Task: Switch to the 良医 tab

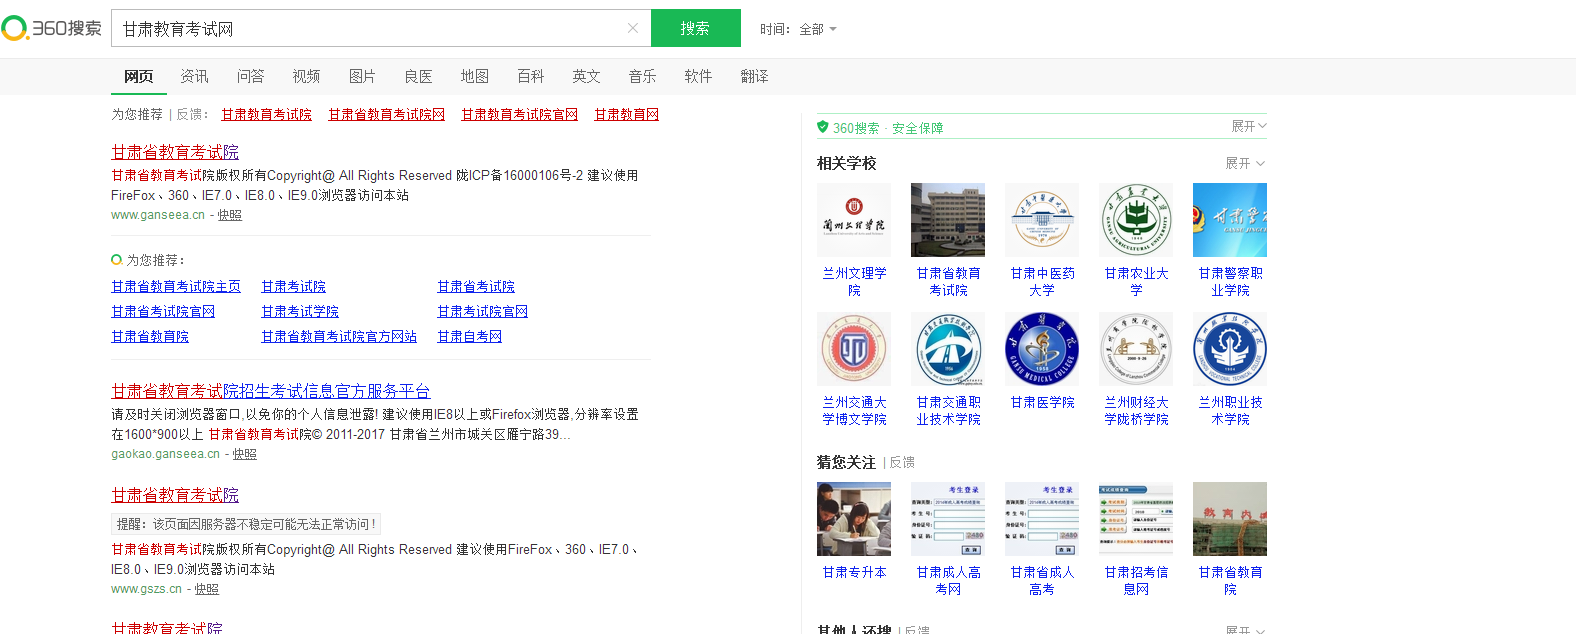Action: 418,76
